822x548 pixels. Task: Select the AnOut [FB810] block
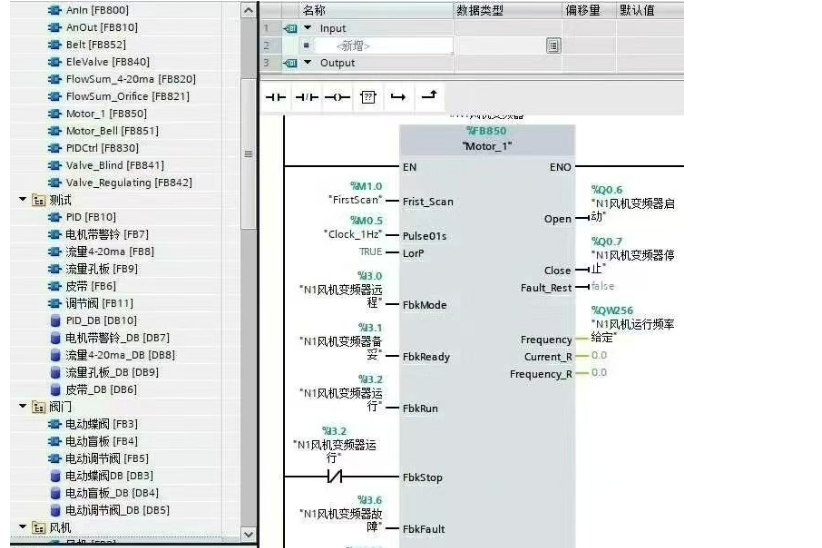102,27
